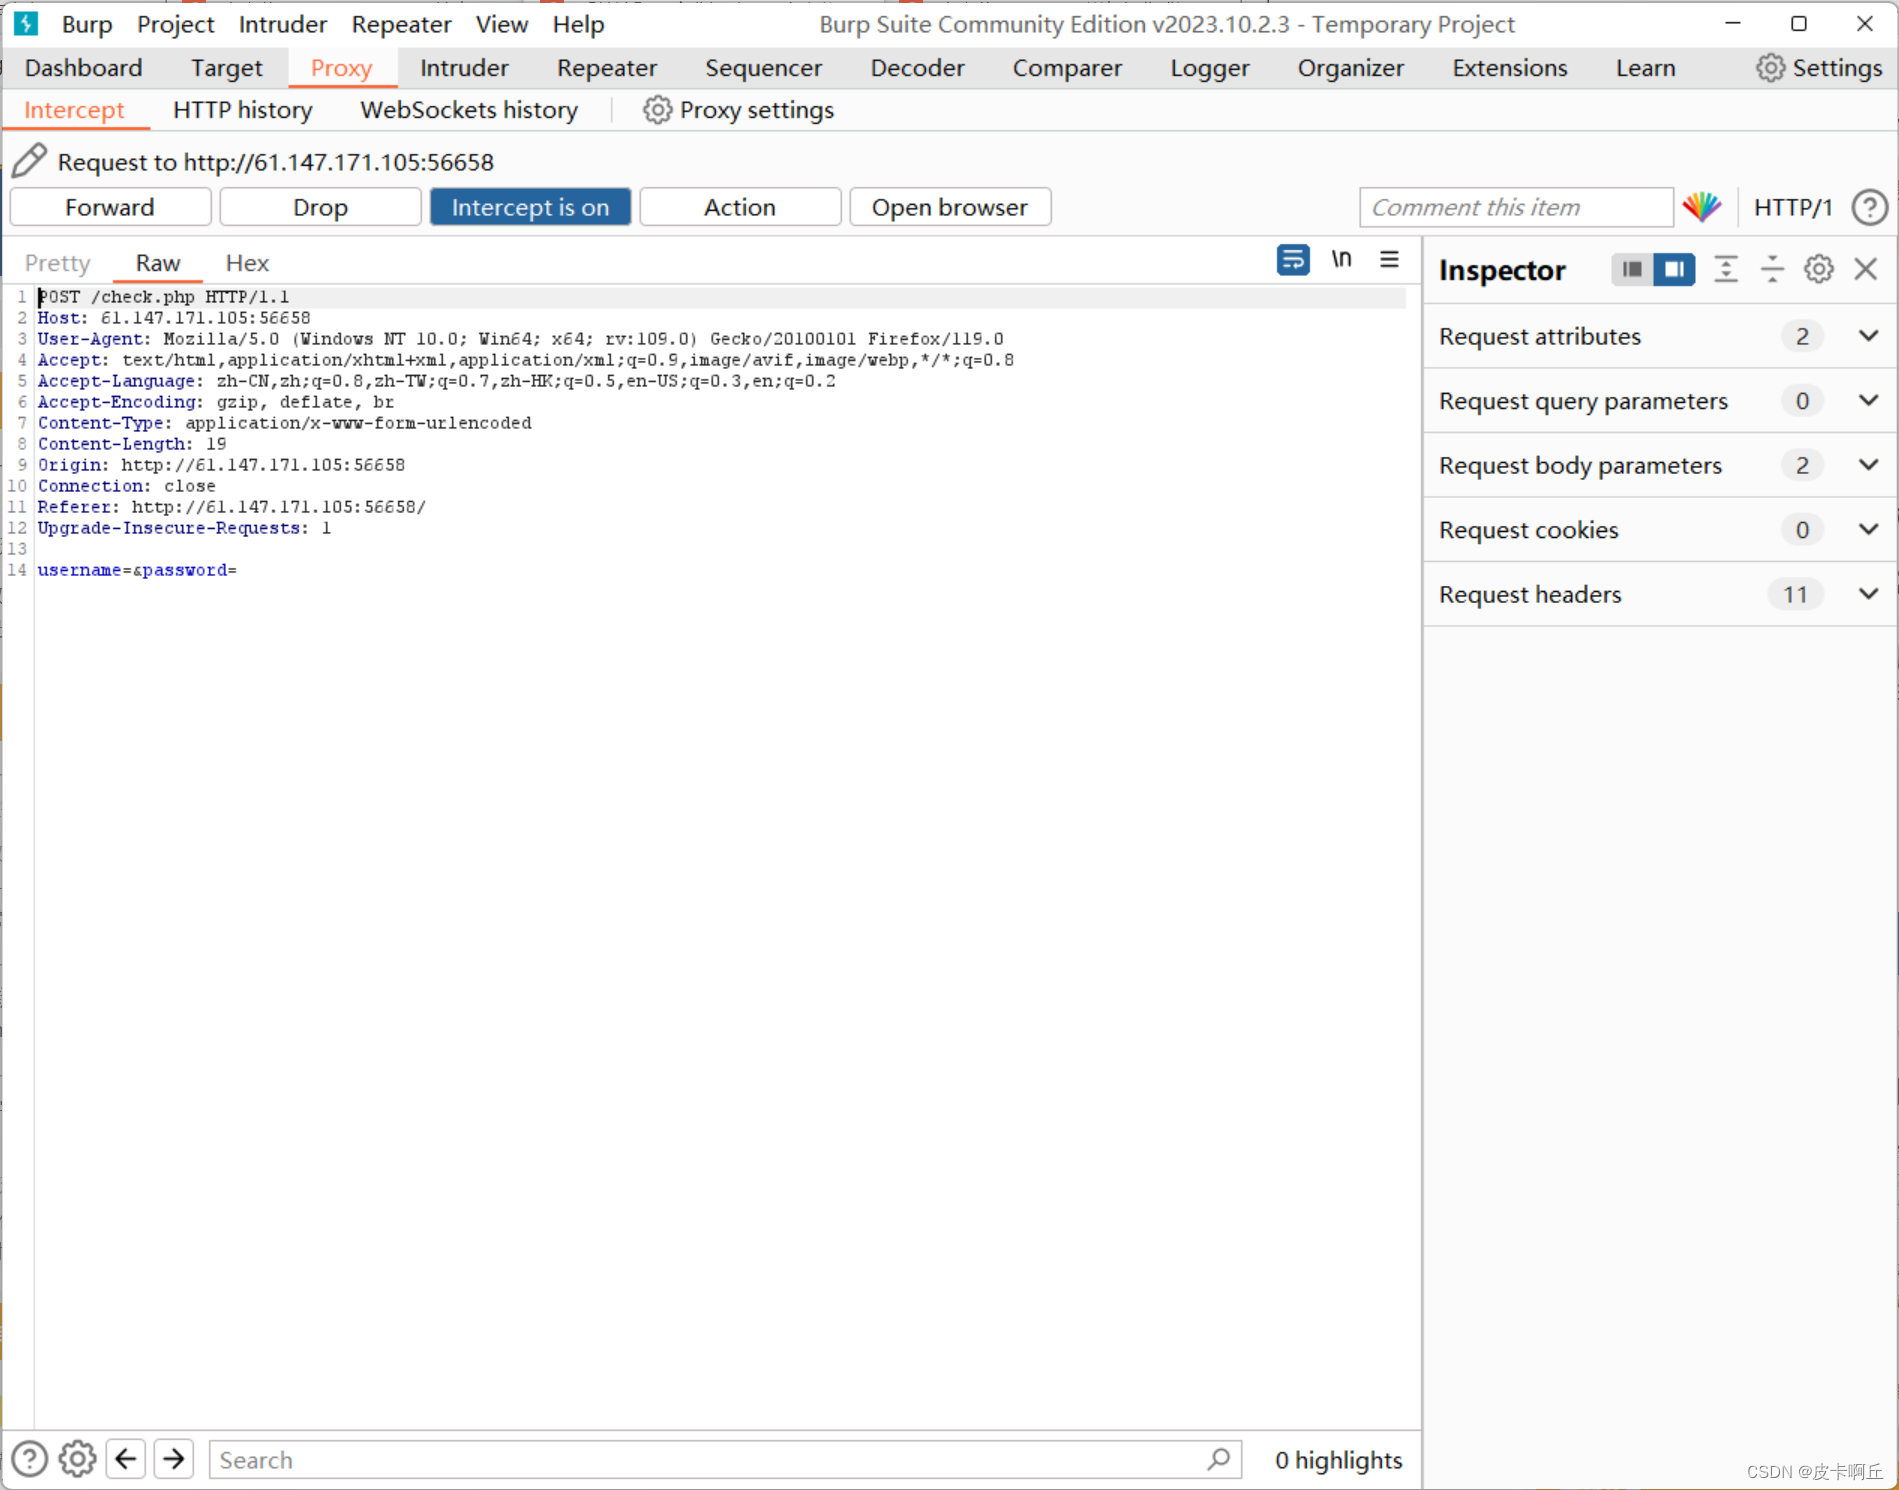
Task: Expand the Request cookies section
Action: pos(1868,529)
